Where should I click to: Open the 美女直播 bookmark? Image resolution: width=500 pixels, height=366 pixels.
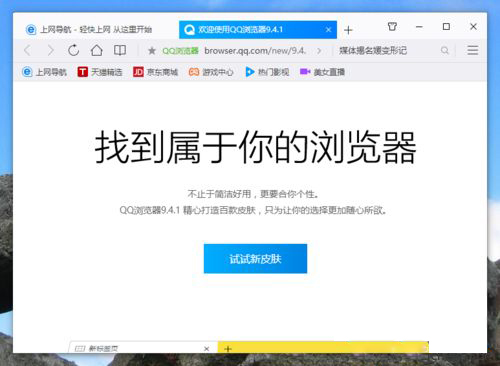[322, 72]
